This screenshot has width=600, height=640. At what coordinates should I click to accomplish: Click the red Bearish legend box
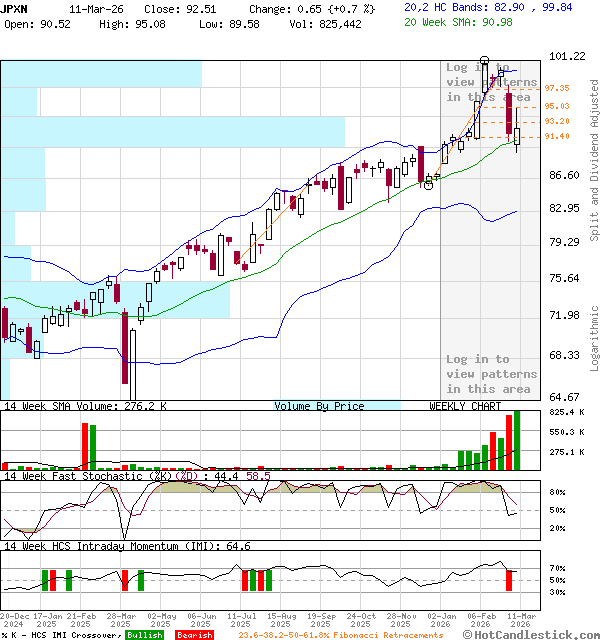[194, 635]
